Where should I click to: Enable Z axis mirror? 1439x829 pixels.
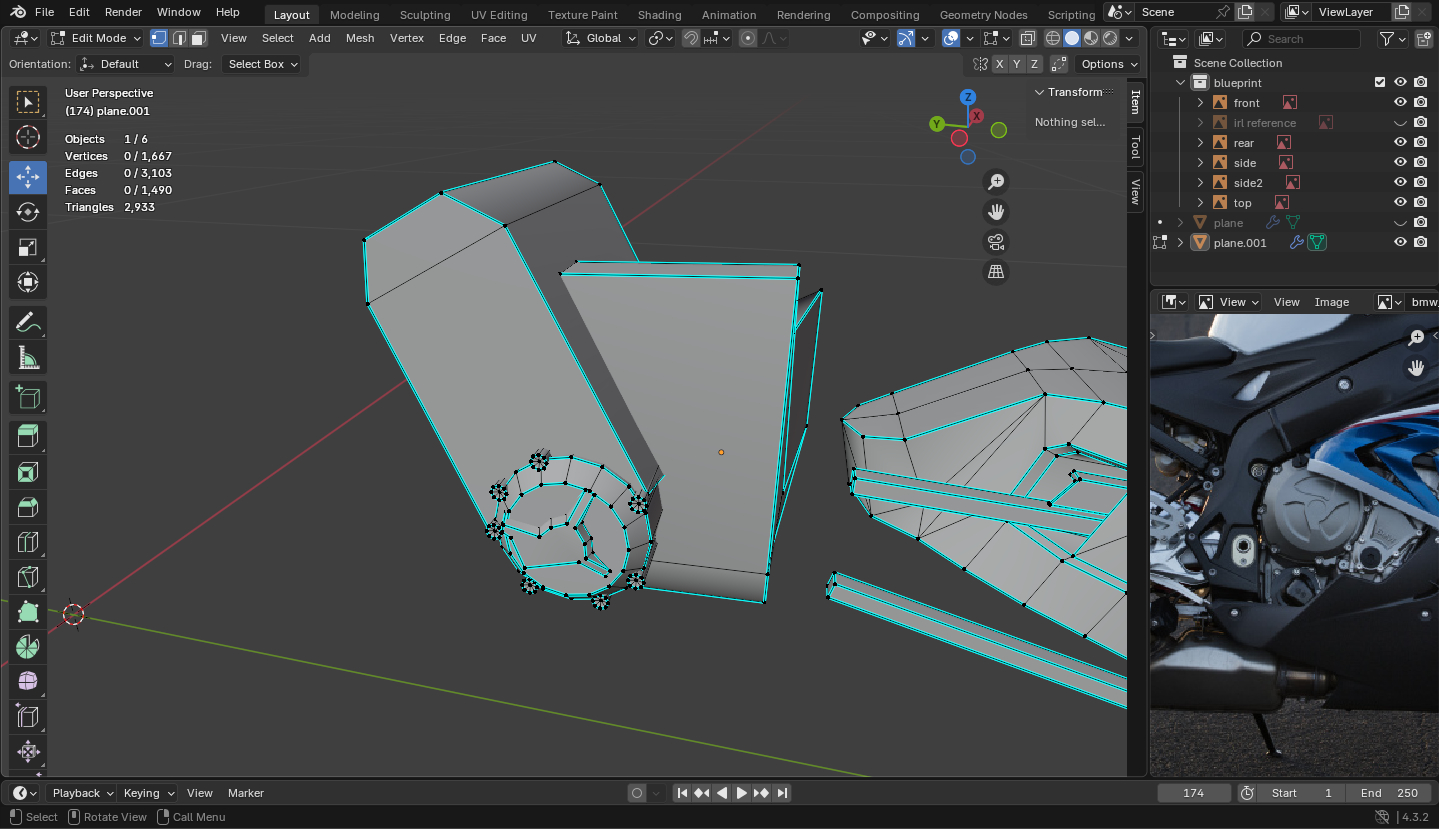(x=1034, y=64)
